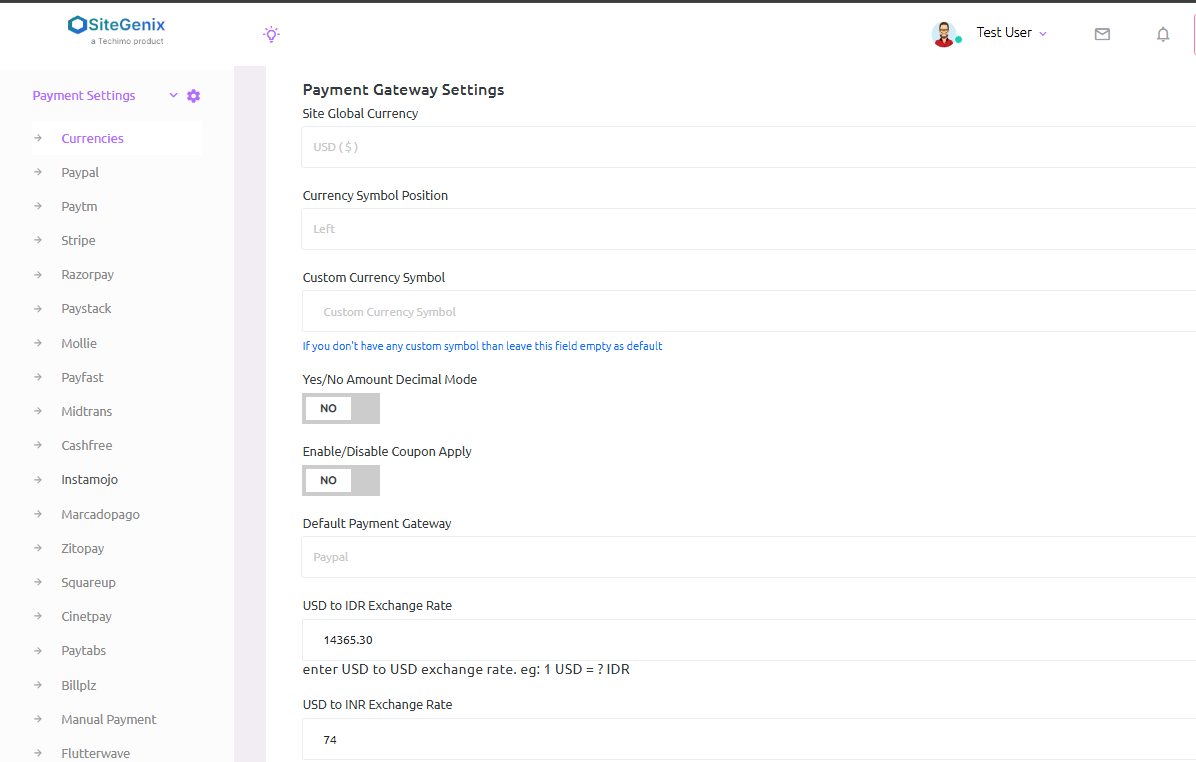Viewport: 1196px width, 762px height.
Task: Open the mail envelope icon
Action: tap(1102, 34)
